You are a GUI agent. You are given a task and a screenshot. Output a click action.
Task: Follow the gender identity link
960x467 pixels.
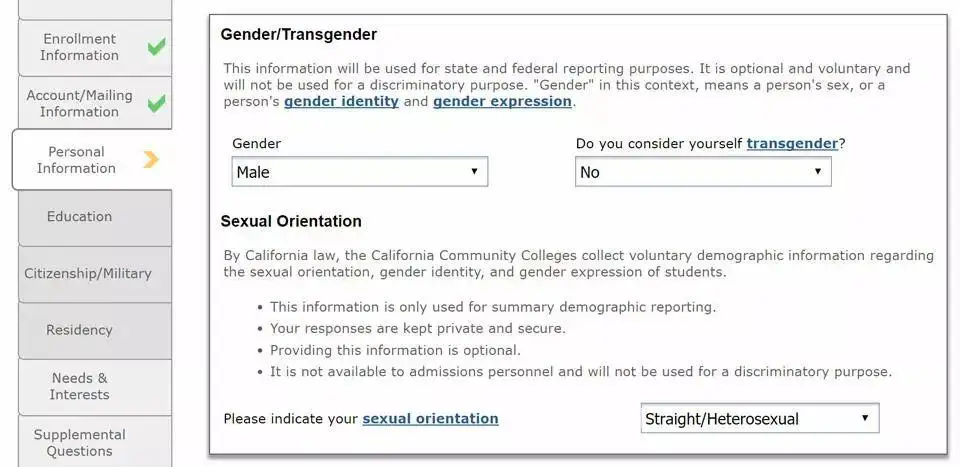point(341,101)
